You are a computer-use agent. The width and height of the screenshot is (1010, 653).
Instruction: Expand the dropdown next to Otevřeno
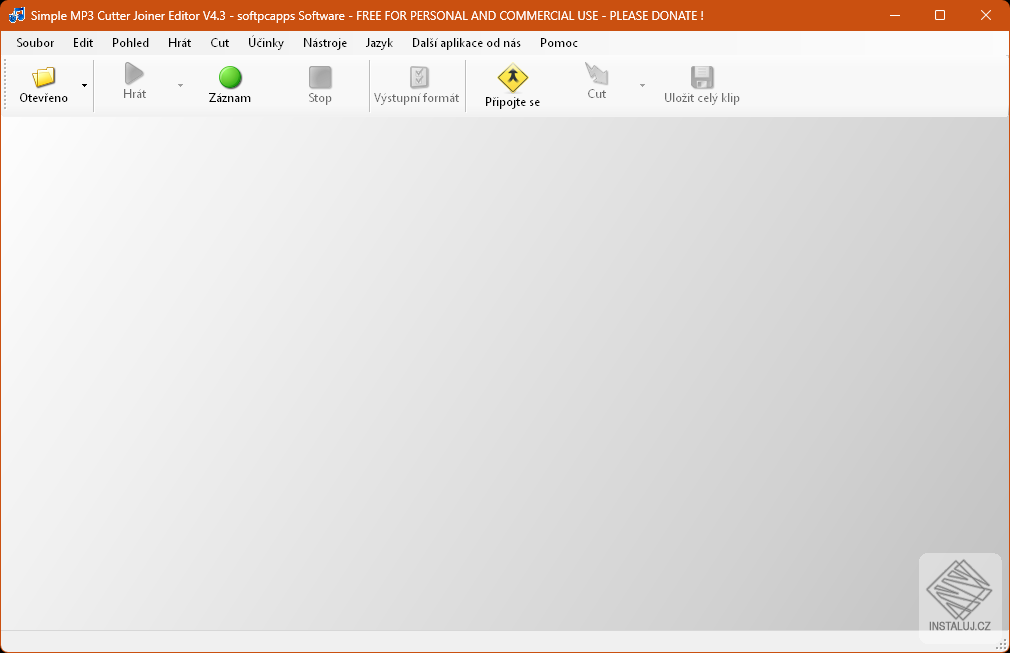[x=85, y=85]
